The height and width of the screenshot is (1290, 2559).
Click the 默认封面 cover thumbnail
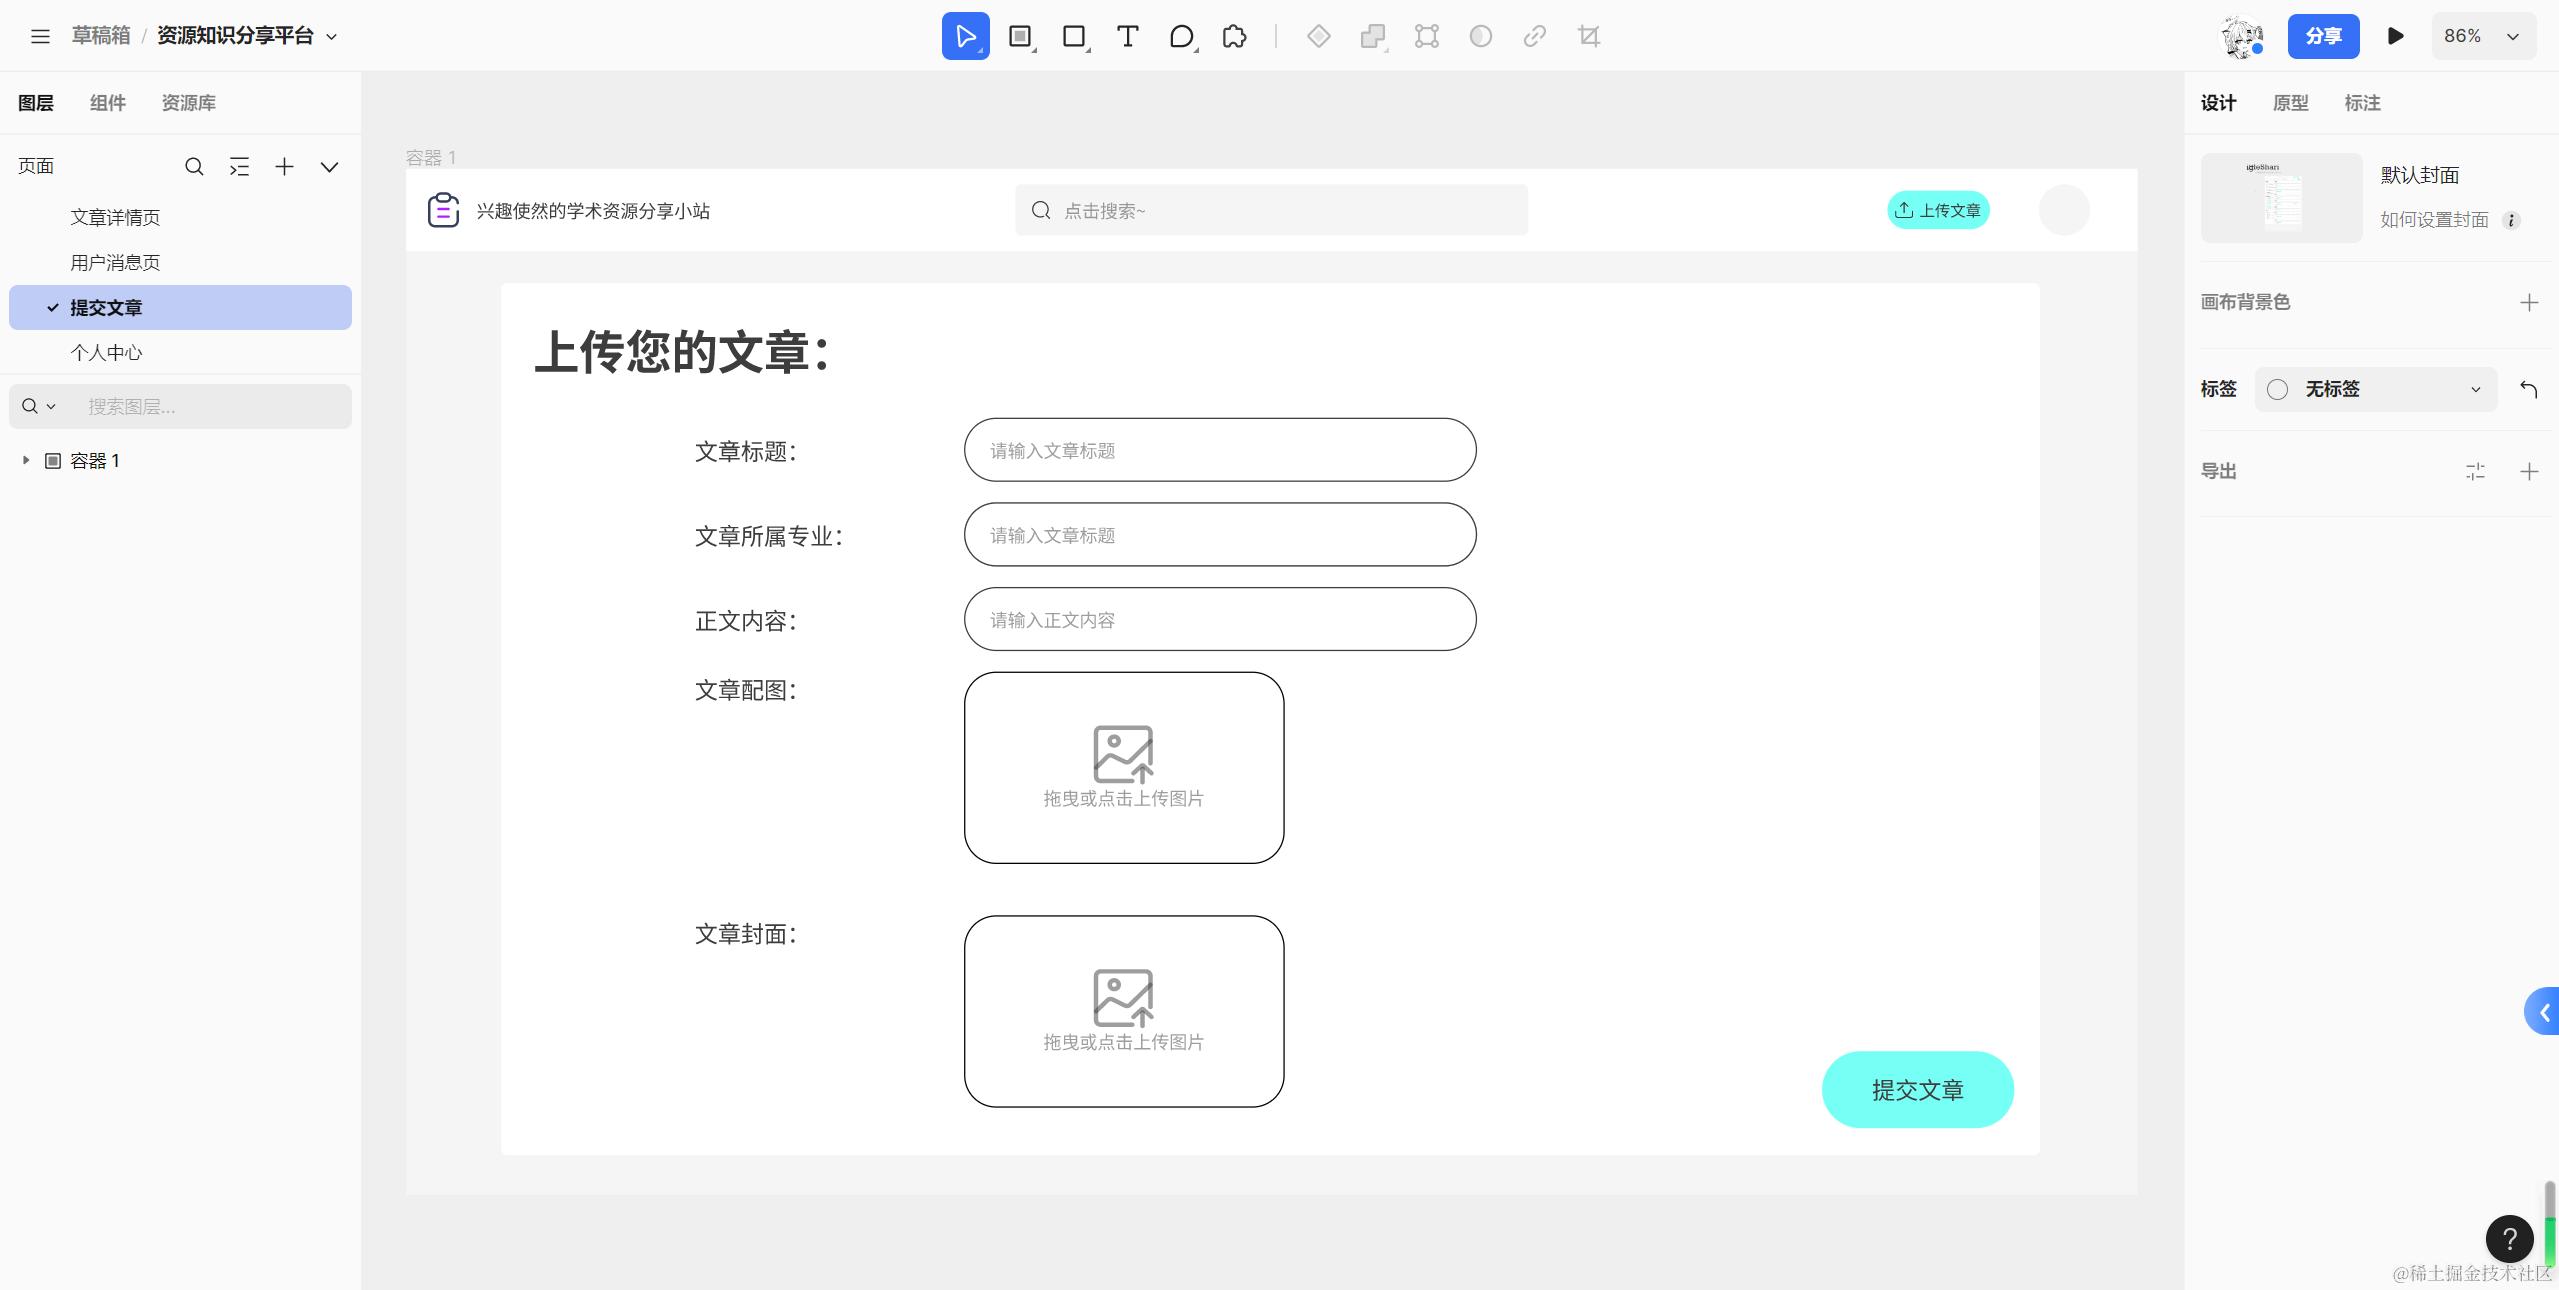click(2279, 197)
